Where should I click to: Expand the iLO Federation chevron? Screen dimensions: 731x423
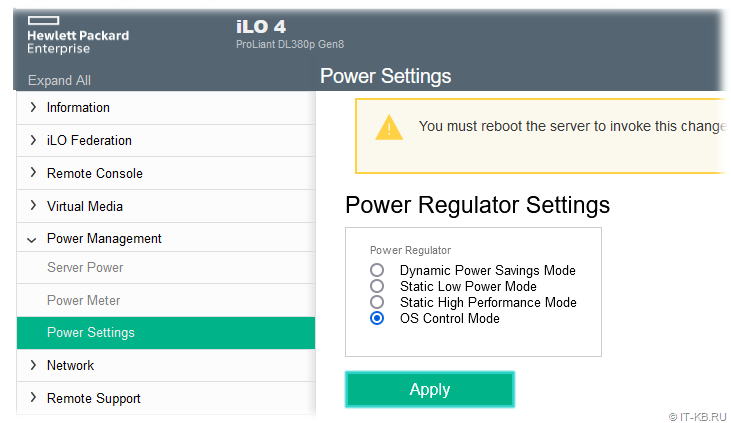coord(33,140)
